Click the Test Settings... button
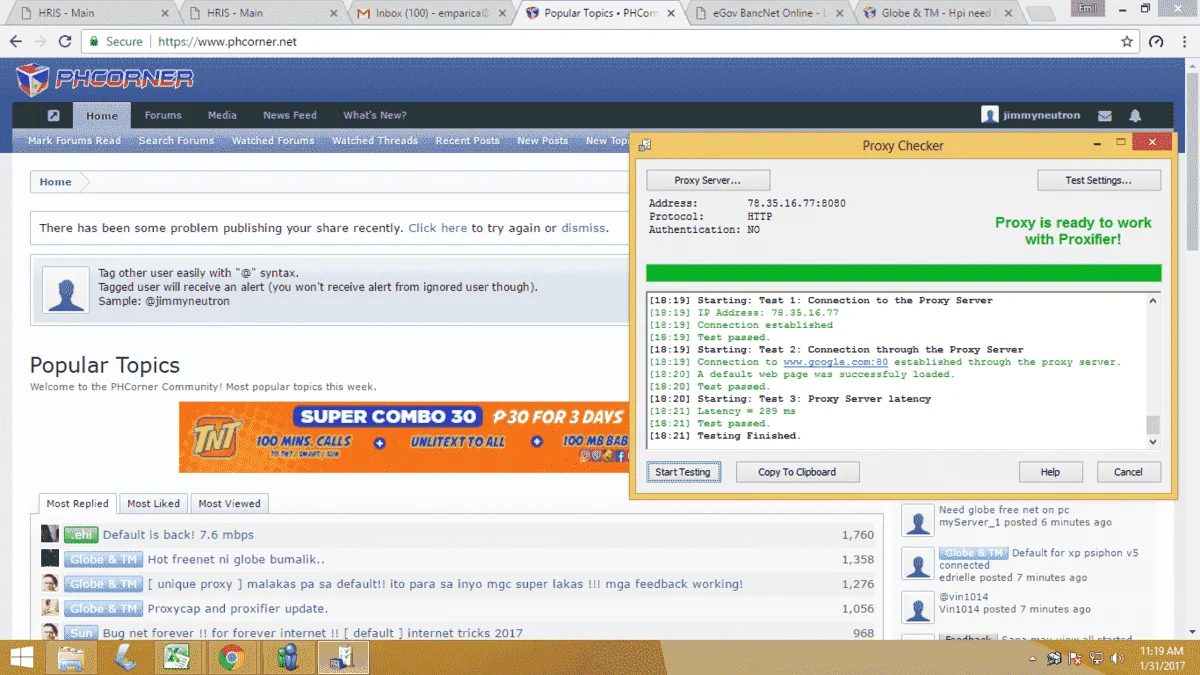This screenshot has height=675, width=1200. (x=1099, y=180)
